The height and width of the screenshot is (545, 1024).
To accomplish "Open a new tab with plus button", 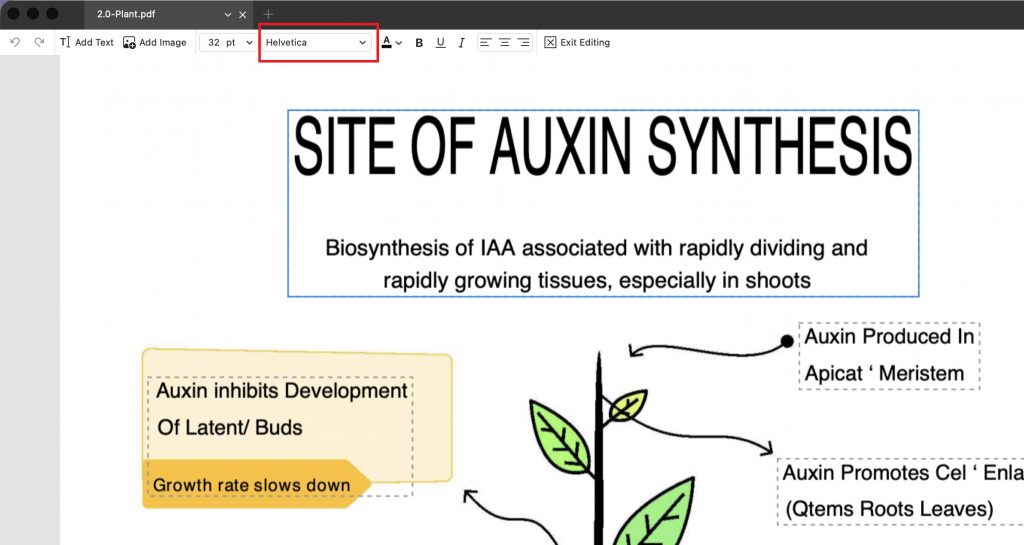I will 268,14.
